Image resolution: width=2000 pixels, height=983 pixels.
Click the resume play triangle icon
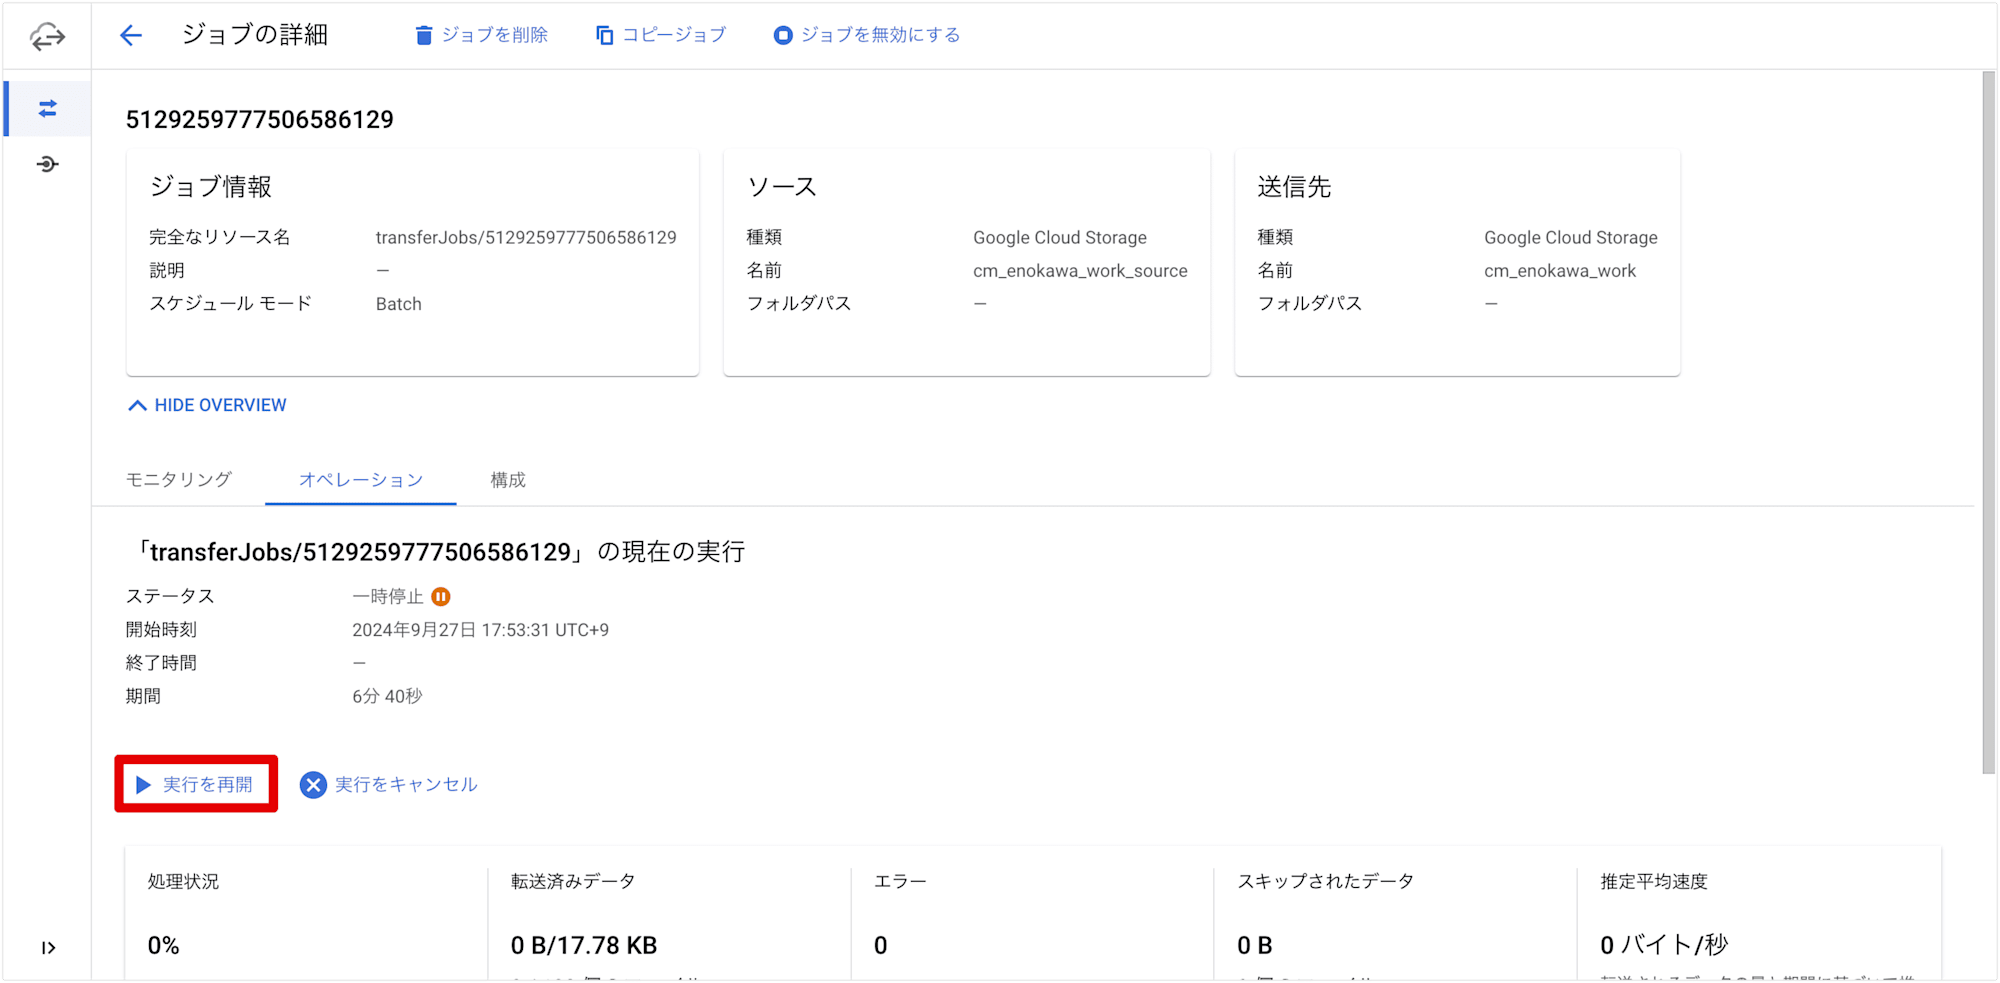tap(144, 785)
